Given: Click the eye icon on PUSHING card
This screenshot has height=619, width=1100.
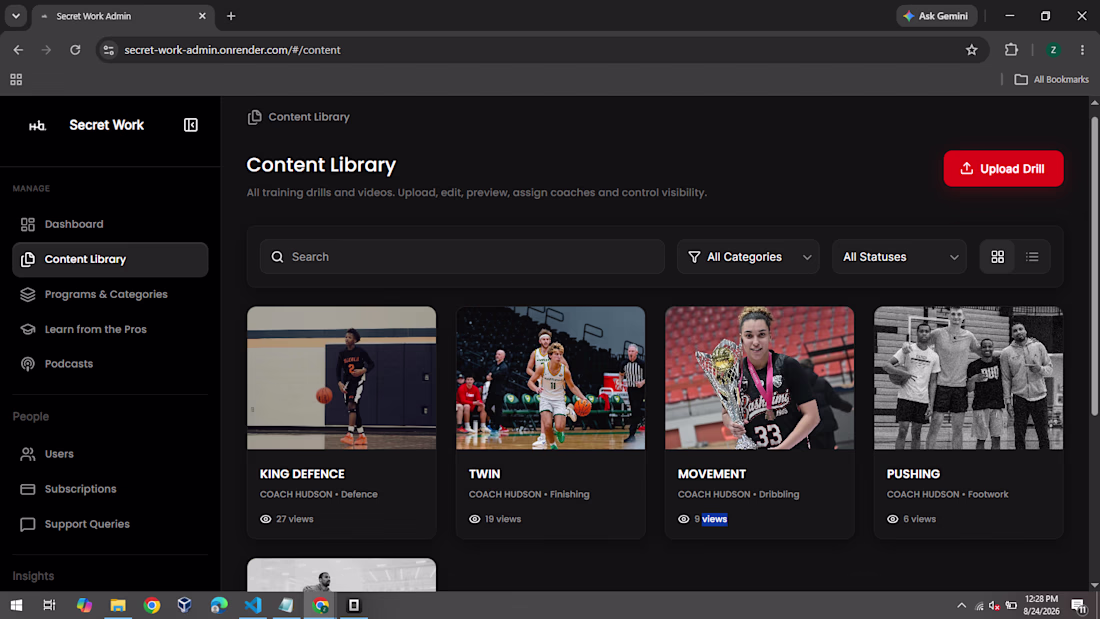Looking at the screenshot, I should pyautogui.click(x=892, y=519).
